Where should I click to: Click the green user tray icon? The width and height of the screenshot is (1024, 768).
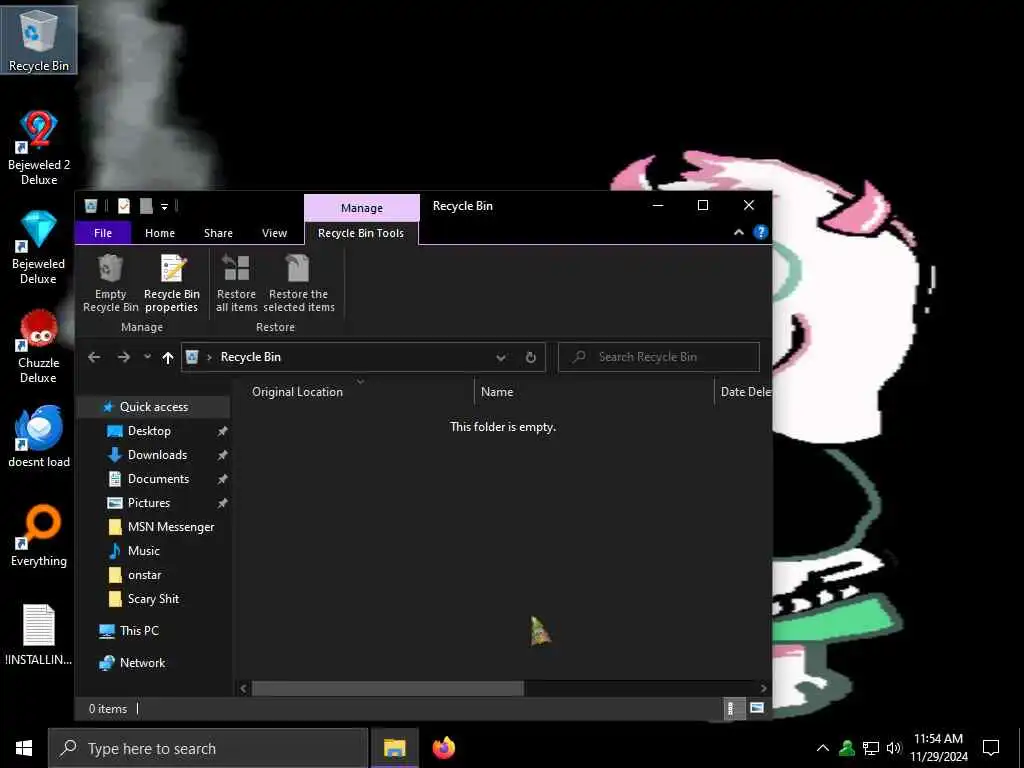click(847, 748)
